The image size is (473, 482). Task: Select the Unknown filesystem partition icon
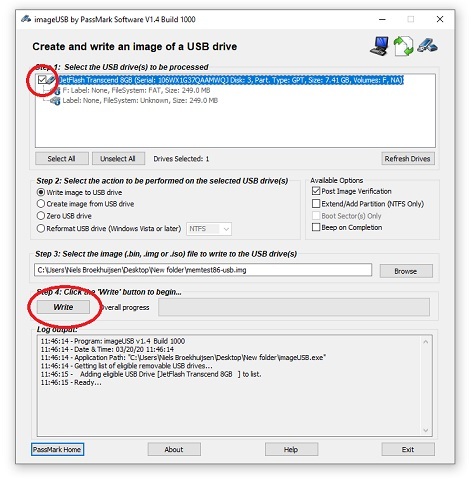56,101
